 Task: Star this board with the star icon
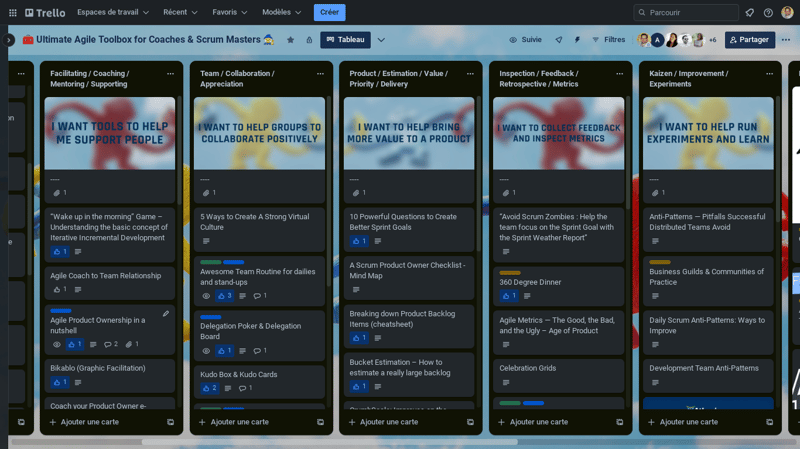tap(290, 40)
